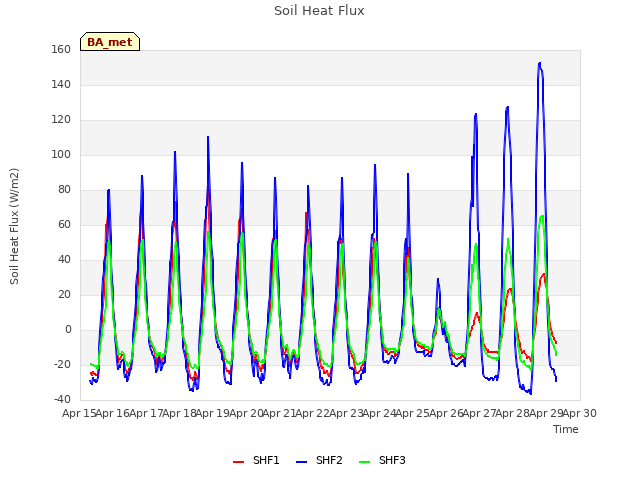Click the Apr 19 x-axis label
Screen dimensions: 640x480
[x=213, y=413]
